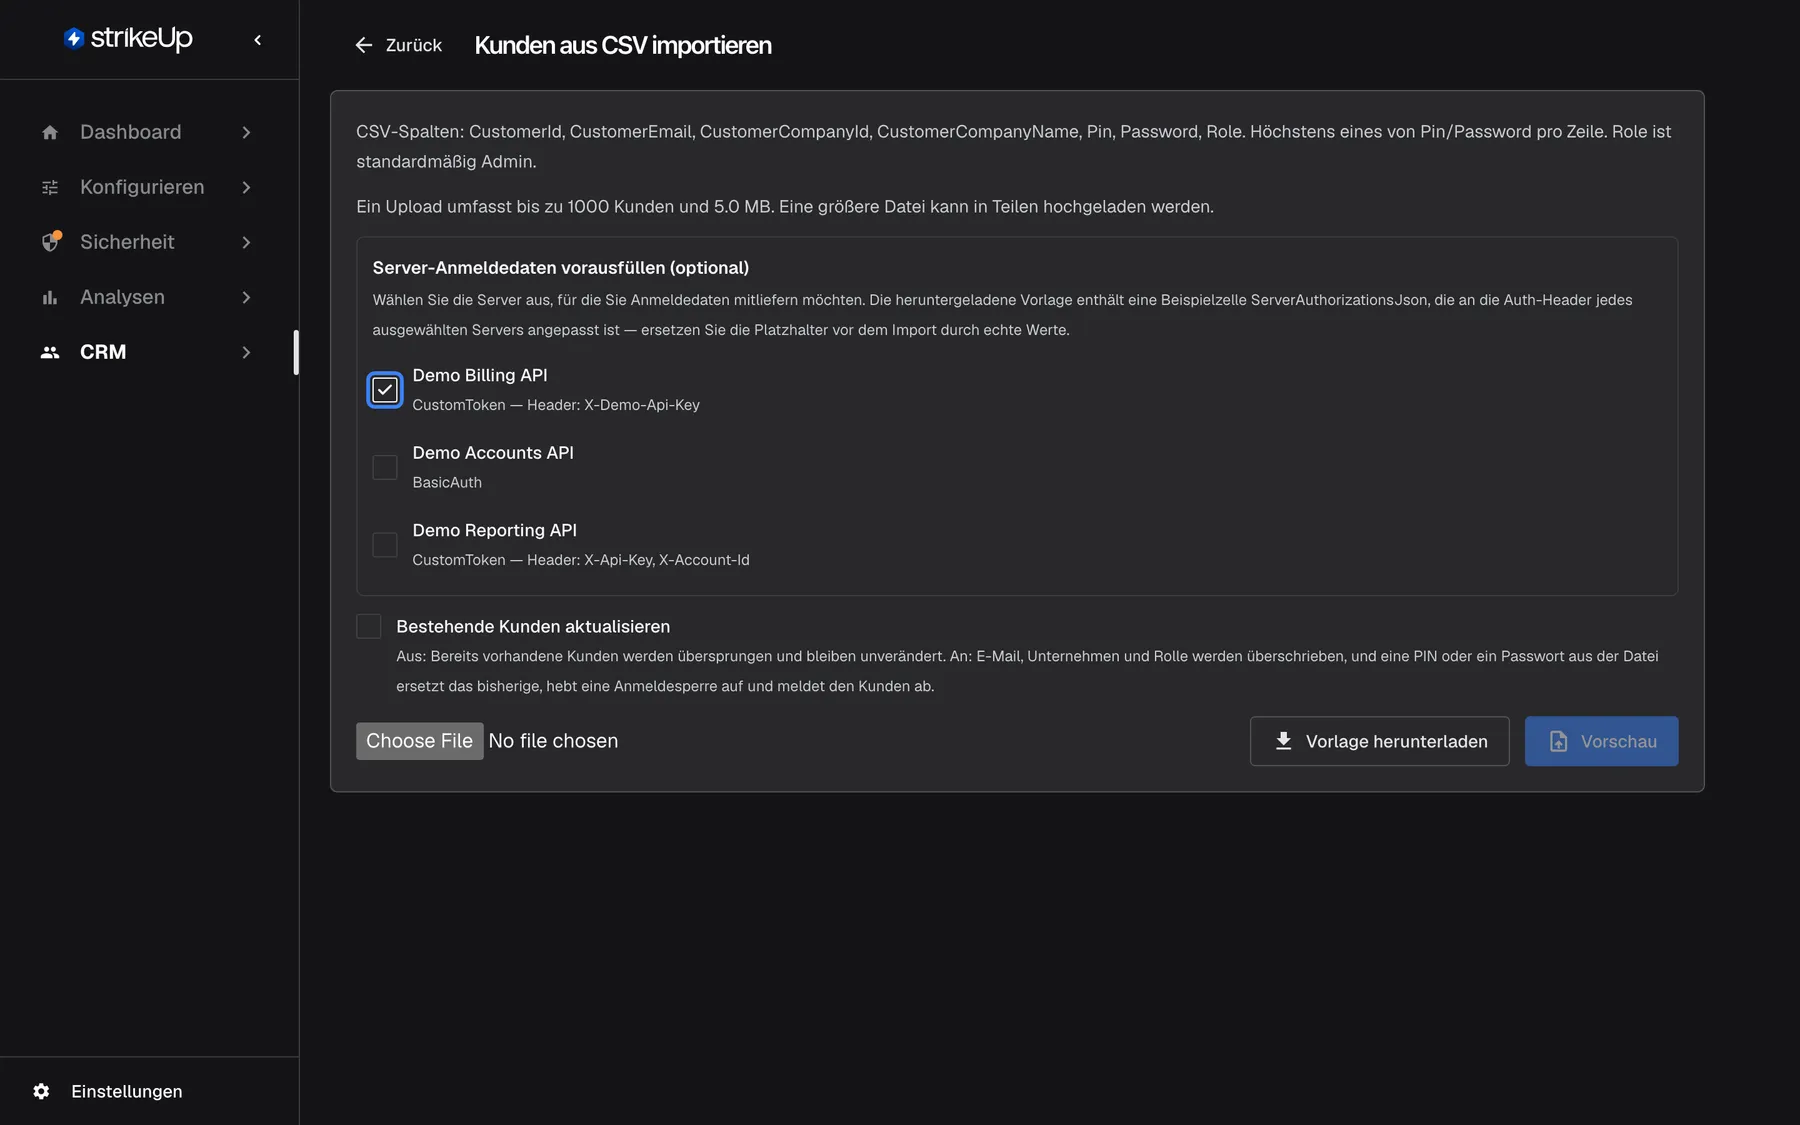Click the Demo Accounts API label
The image size is (1800, 1125).
493,453
